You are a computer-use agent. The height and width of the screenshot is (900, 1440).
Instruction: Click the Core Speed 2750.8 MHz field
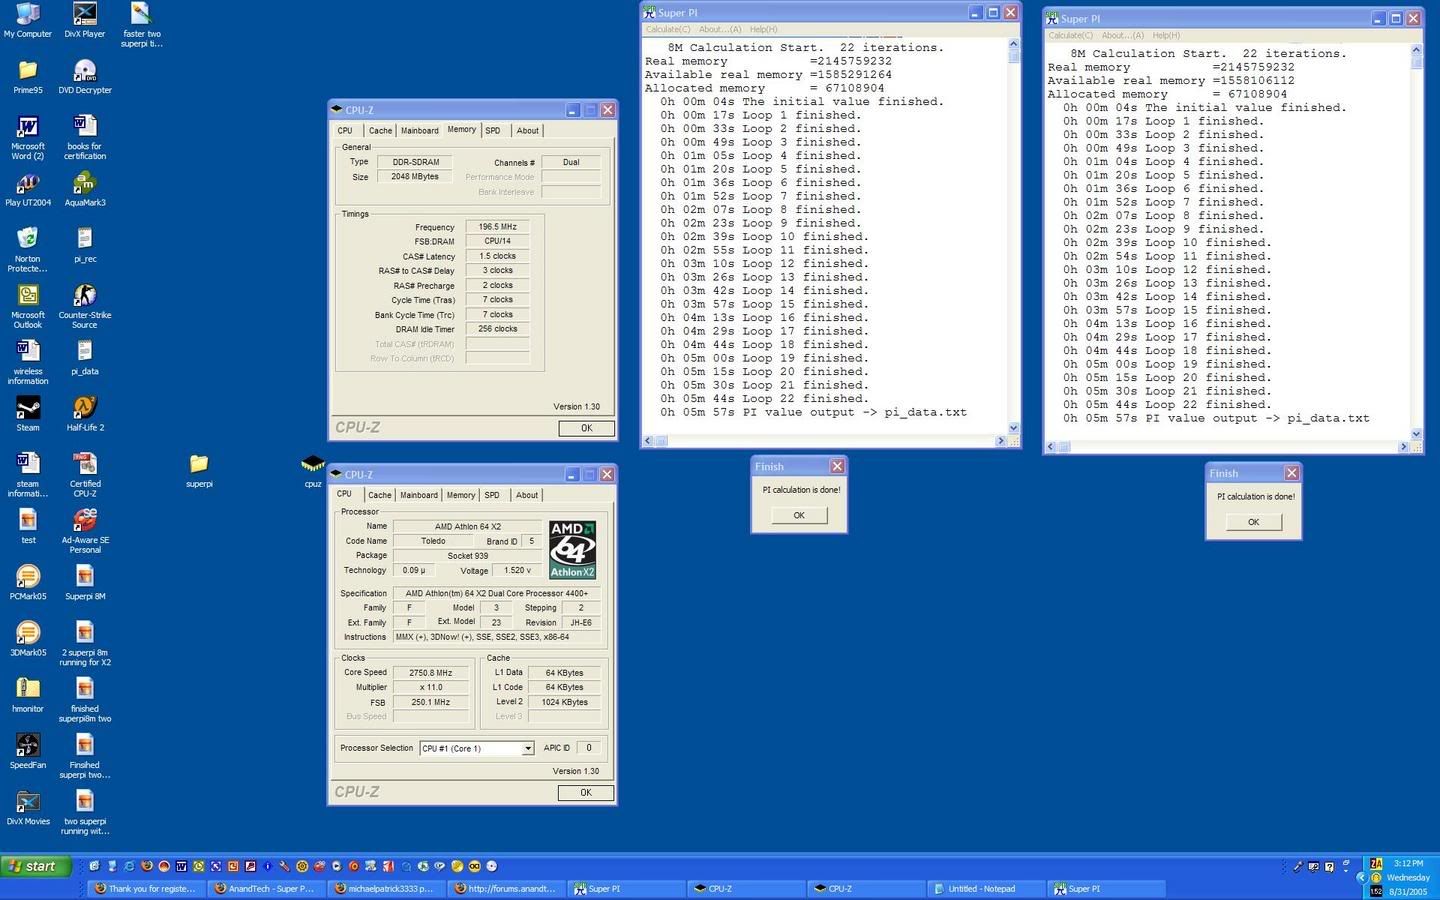[x=430, y=673]
